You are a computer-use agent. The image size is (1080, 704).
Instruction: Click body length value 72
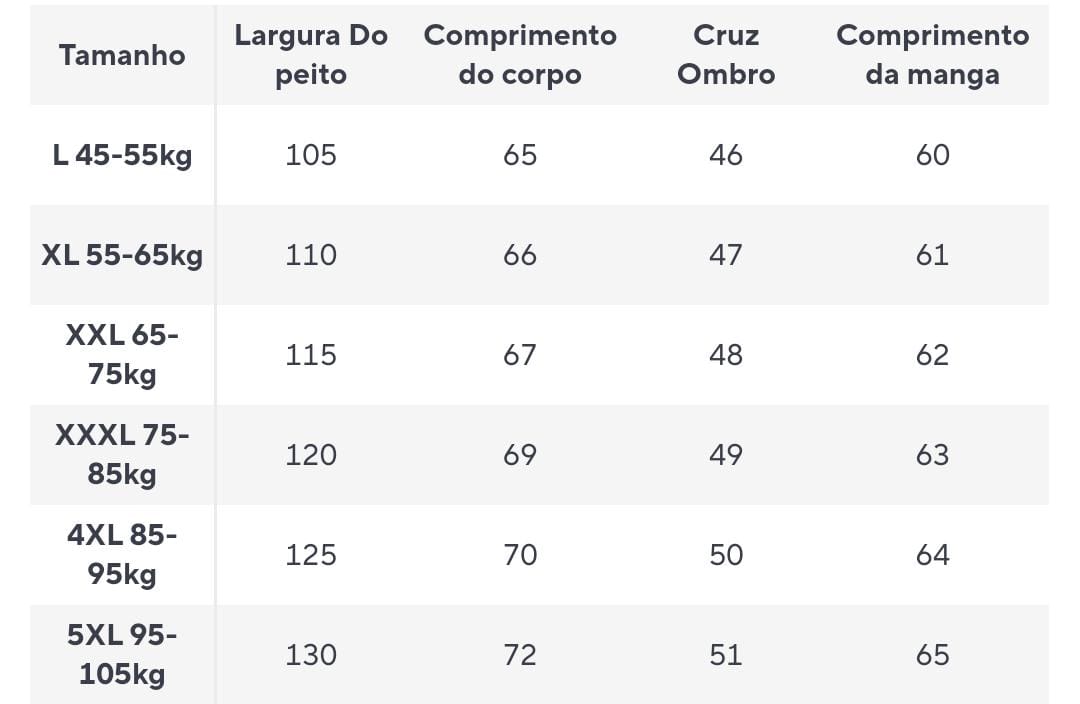pos(520,654)
